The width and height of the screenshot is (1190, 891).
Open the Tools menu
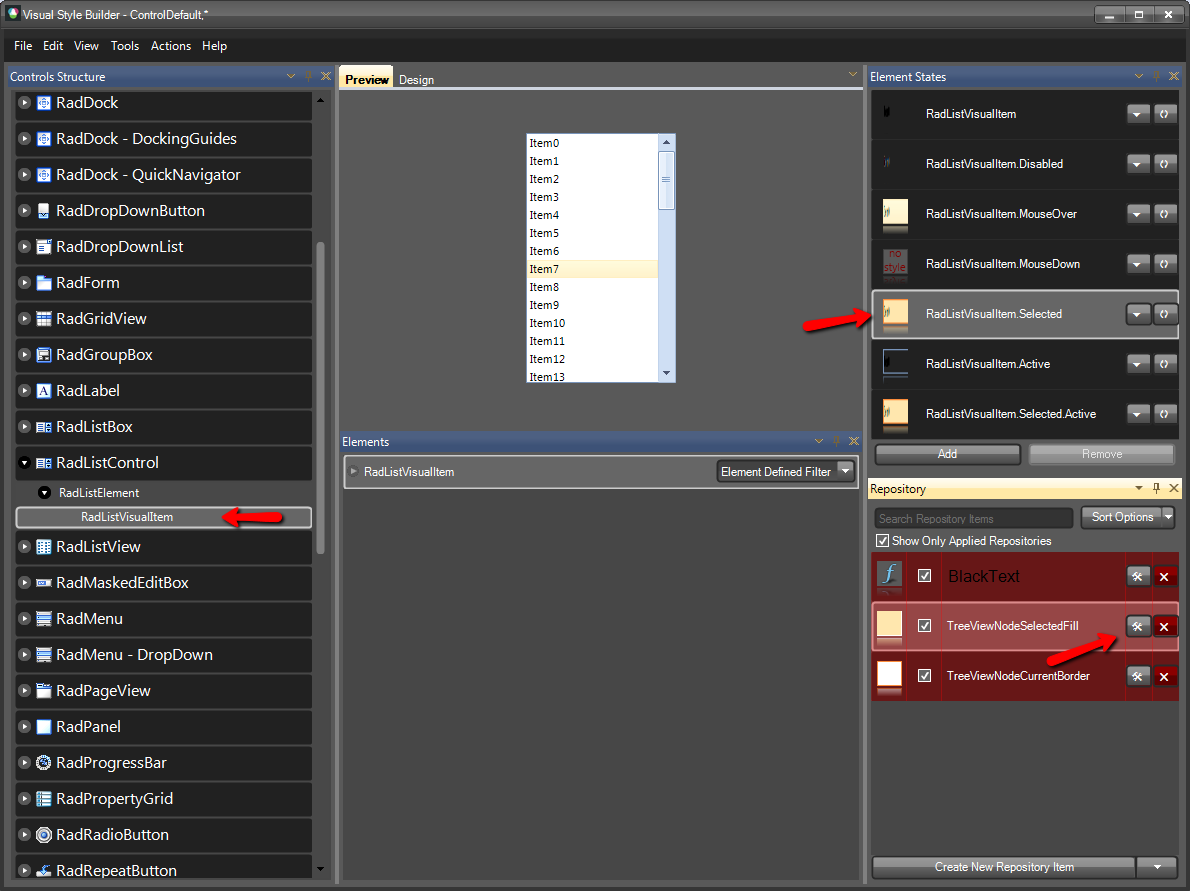[x=124, y=46]
